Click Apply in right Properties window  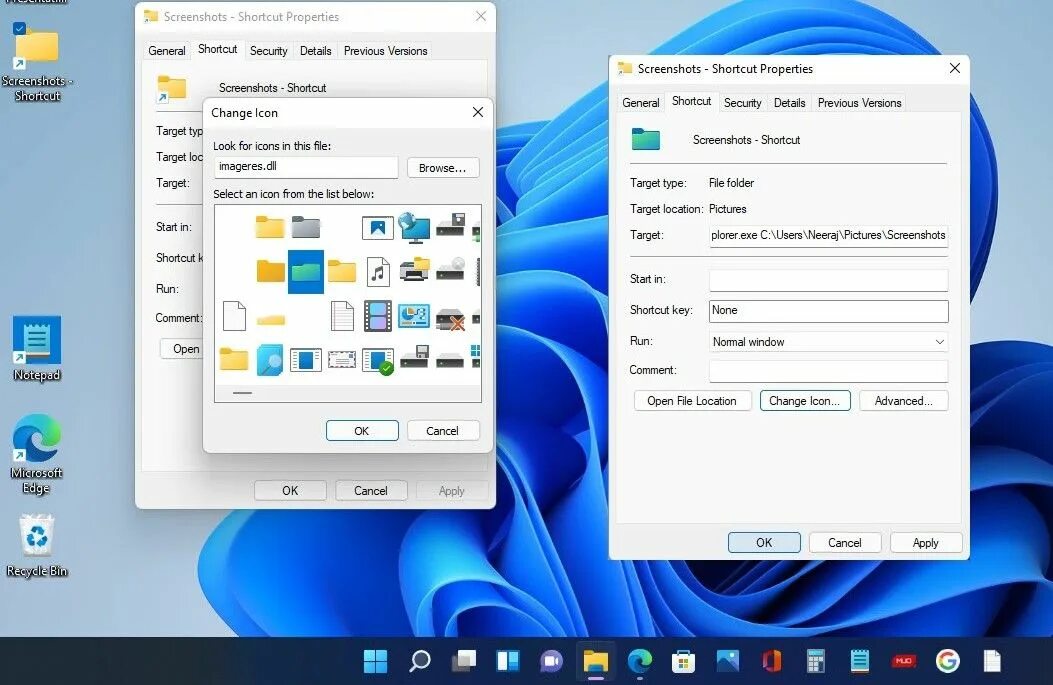coord(925,543)
